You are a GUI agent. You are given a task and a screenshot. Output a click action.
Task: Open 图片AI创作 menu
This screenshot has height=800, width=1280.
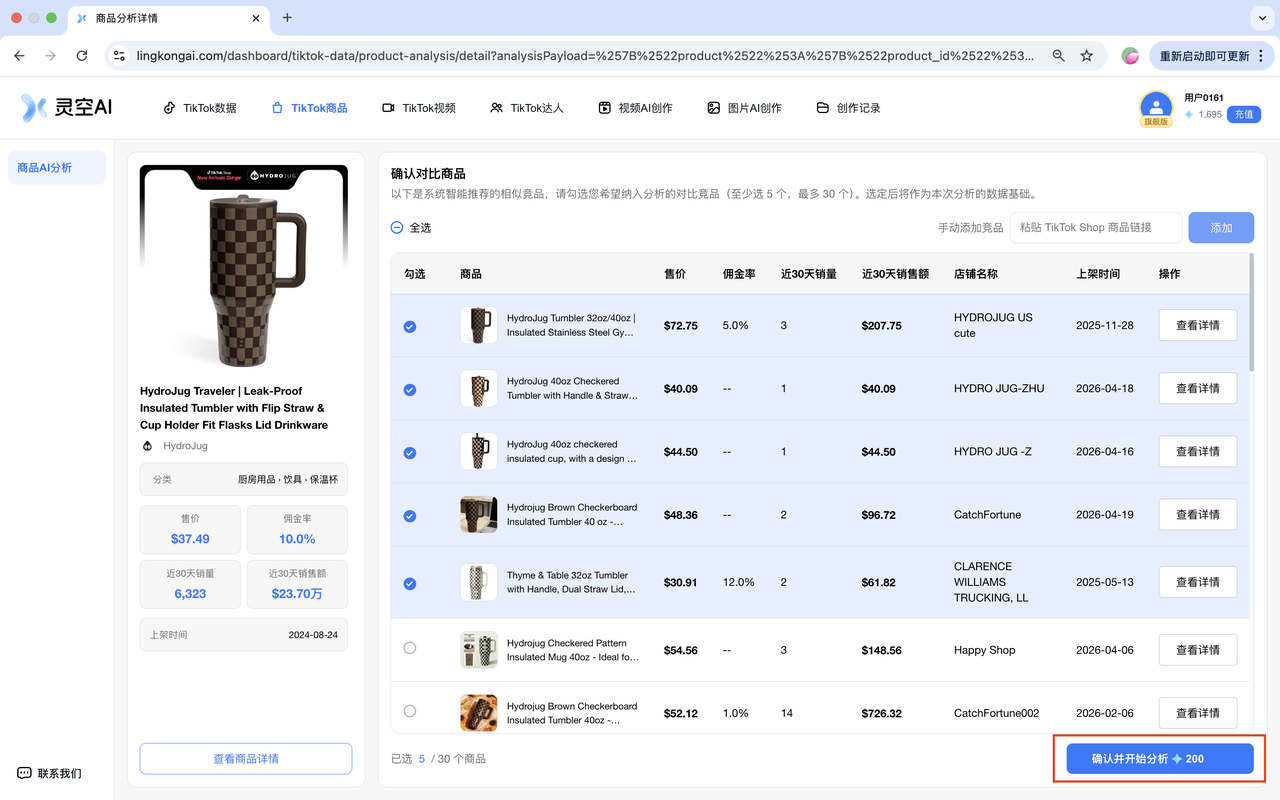[x=744, y=108]
